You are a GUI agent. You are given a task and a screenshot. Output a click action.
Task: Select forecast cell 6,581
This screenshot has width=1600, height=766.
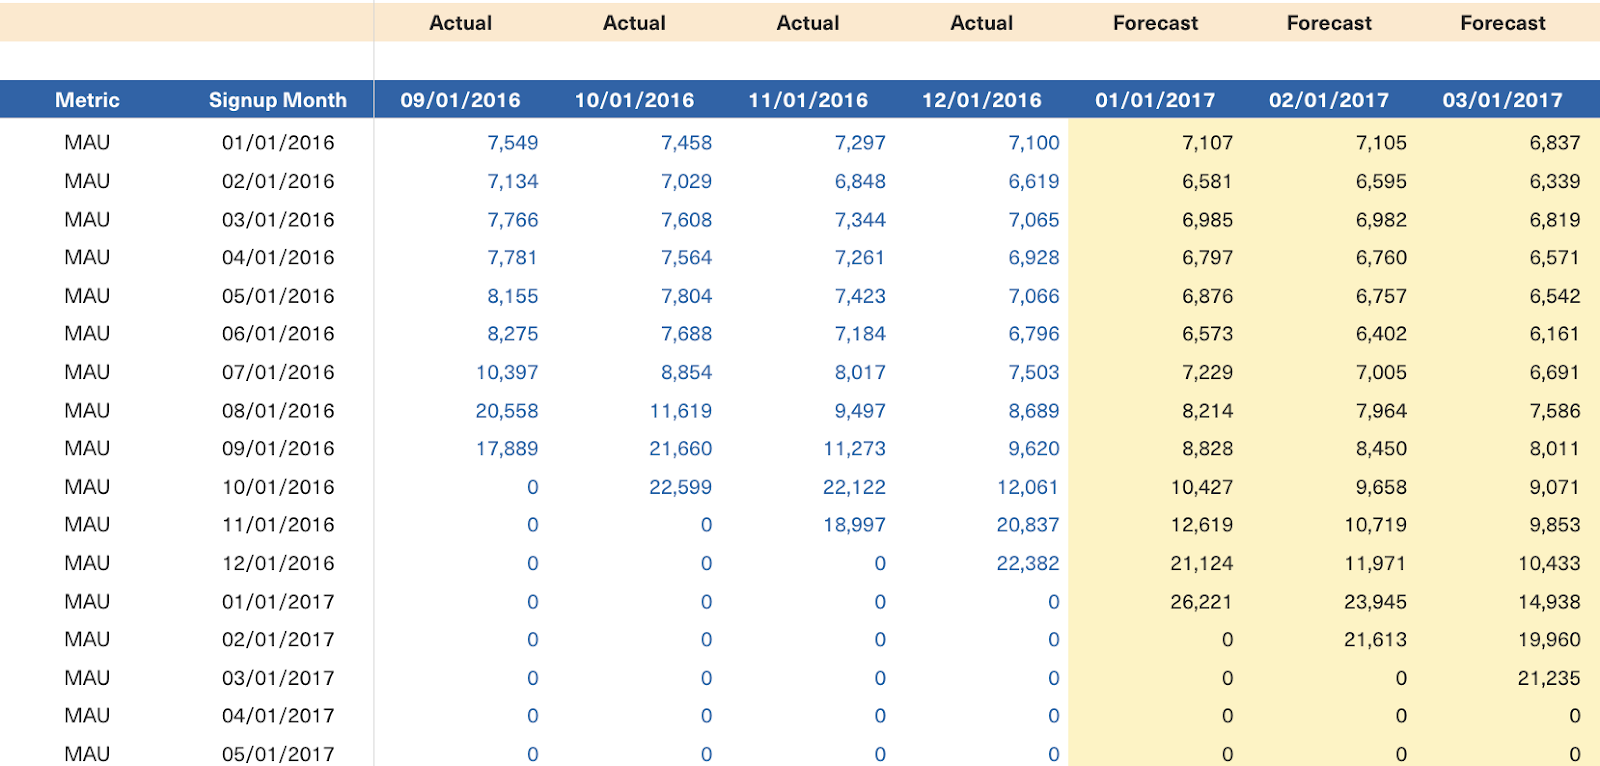click(1207, 182)
